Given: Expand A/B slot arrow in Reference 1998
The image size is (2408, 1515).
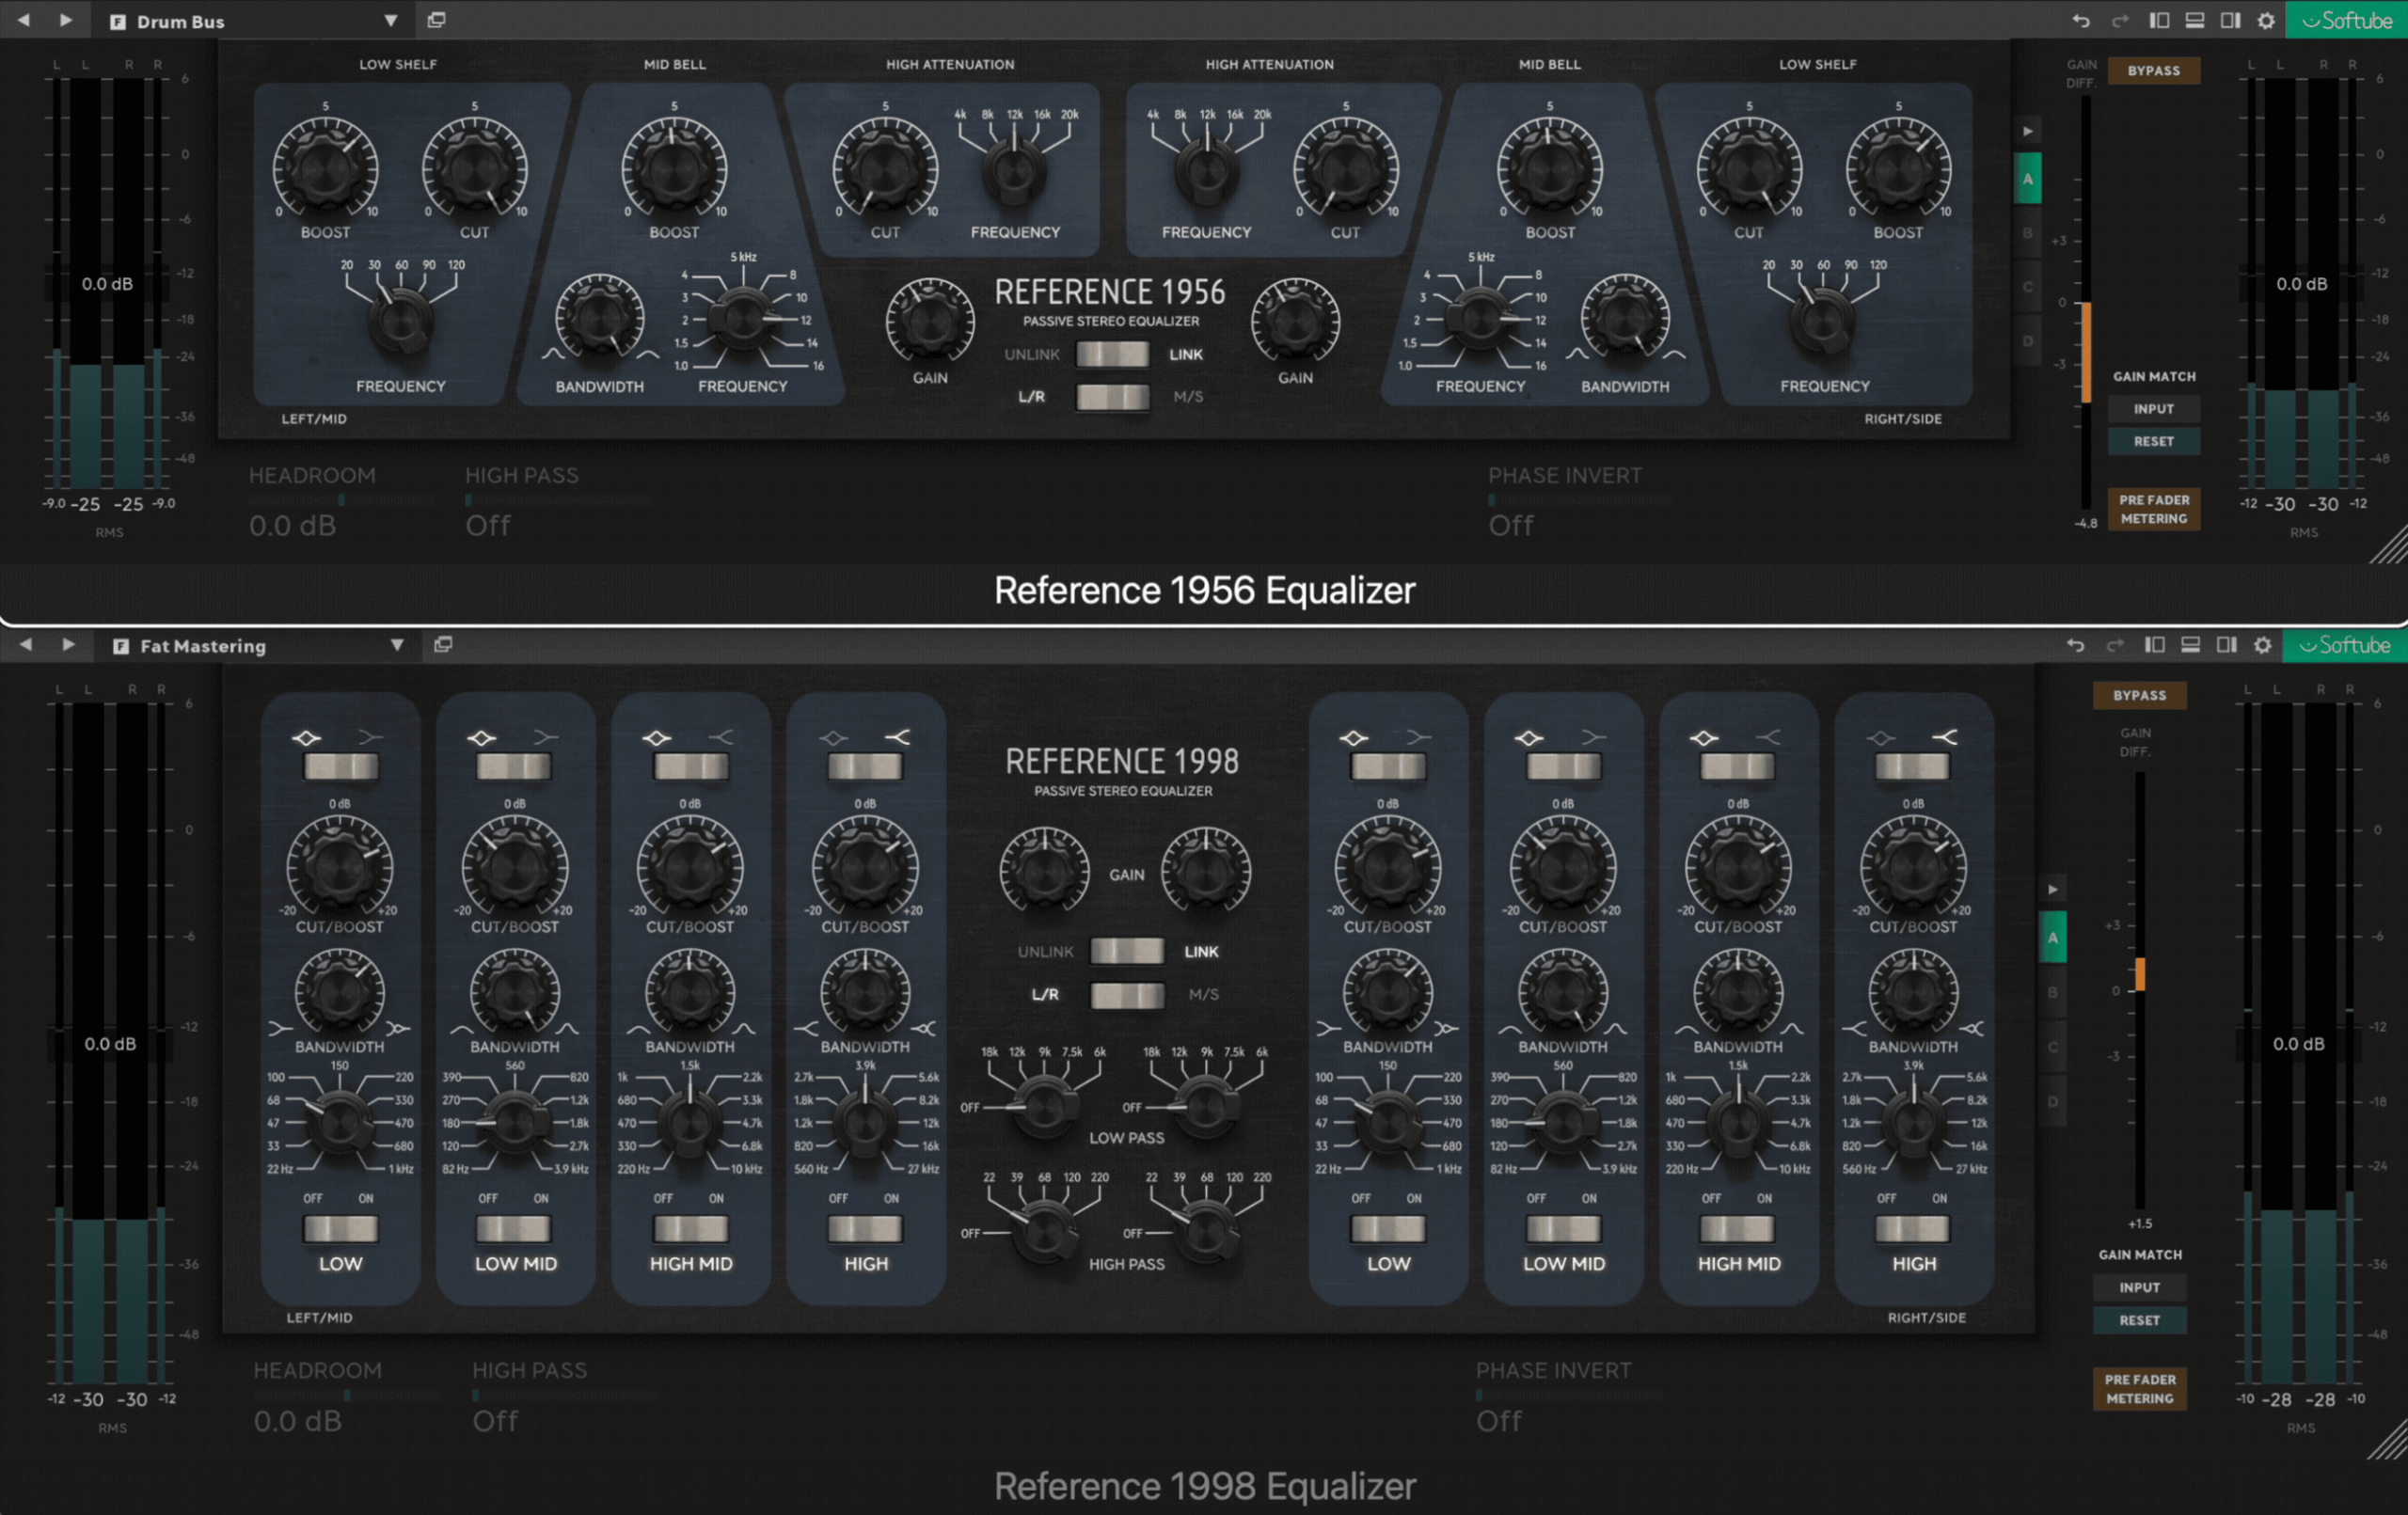Looking at the screenshot, I should [2052, 889].
